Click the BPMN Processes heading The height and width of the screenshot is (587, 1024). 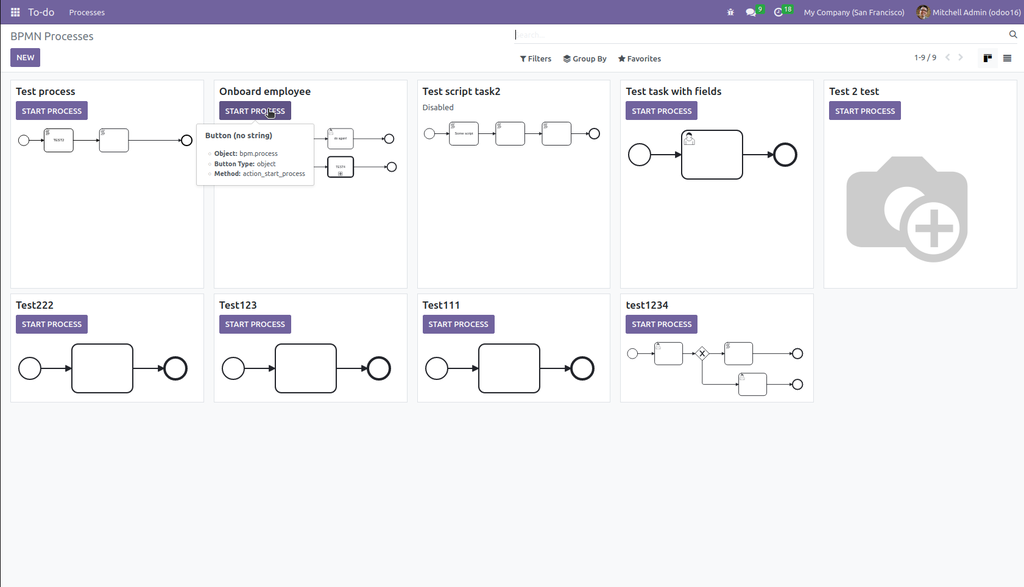pyautogui.click(x=52, y=37)
